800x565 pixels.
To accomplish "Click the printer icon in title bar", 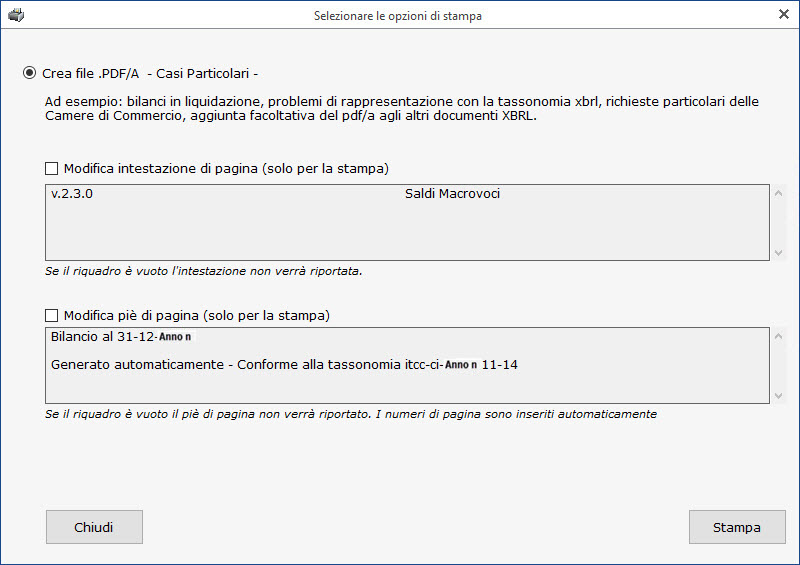I will coord(16,15).
